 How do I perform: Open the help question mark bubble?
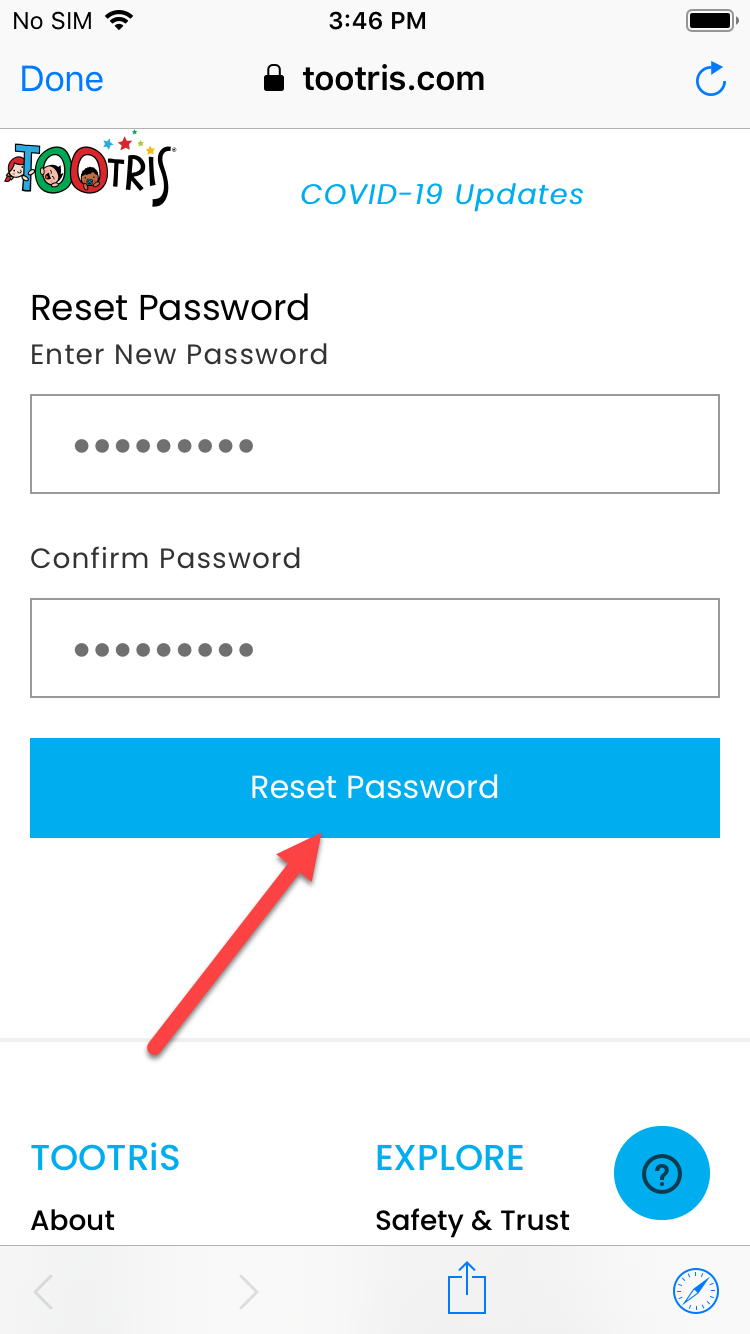661,1175
